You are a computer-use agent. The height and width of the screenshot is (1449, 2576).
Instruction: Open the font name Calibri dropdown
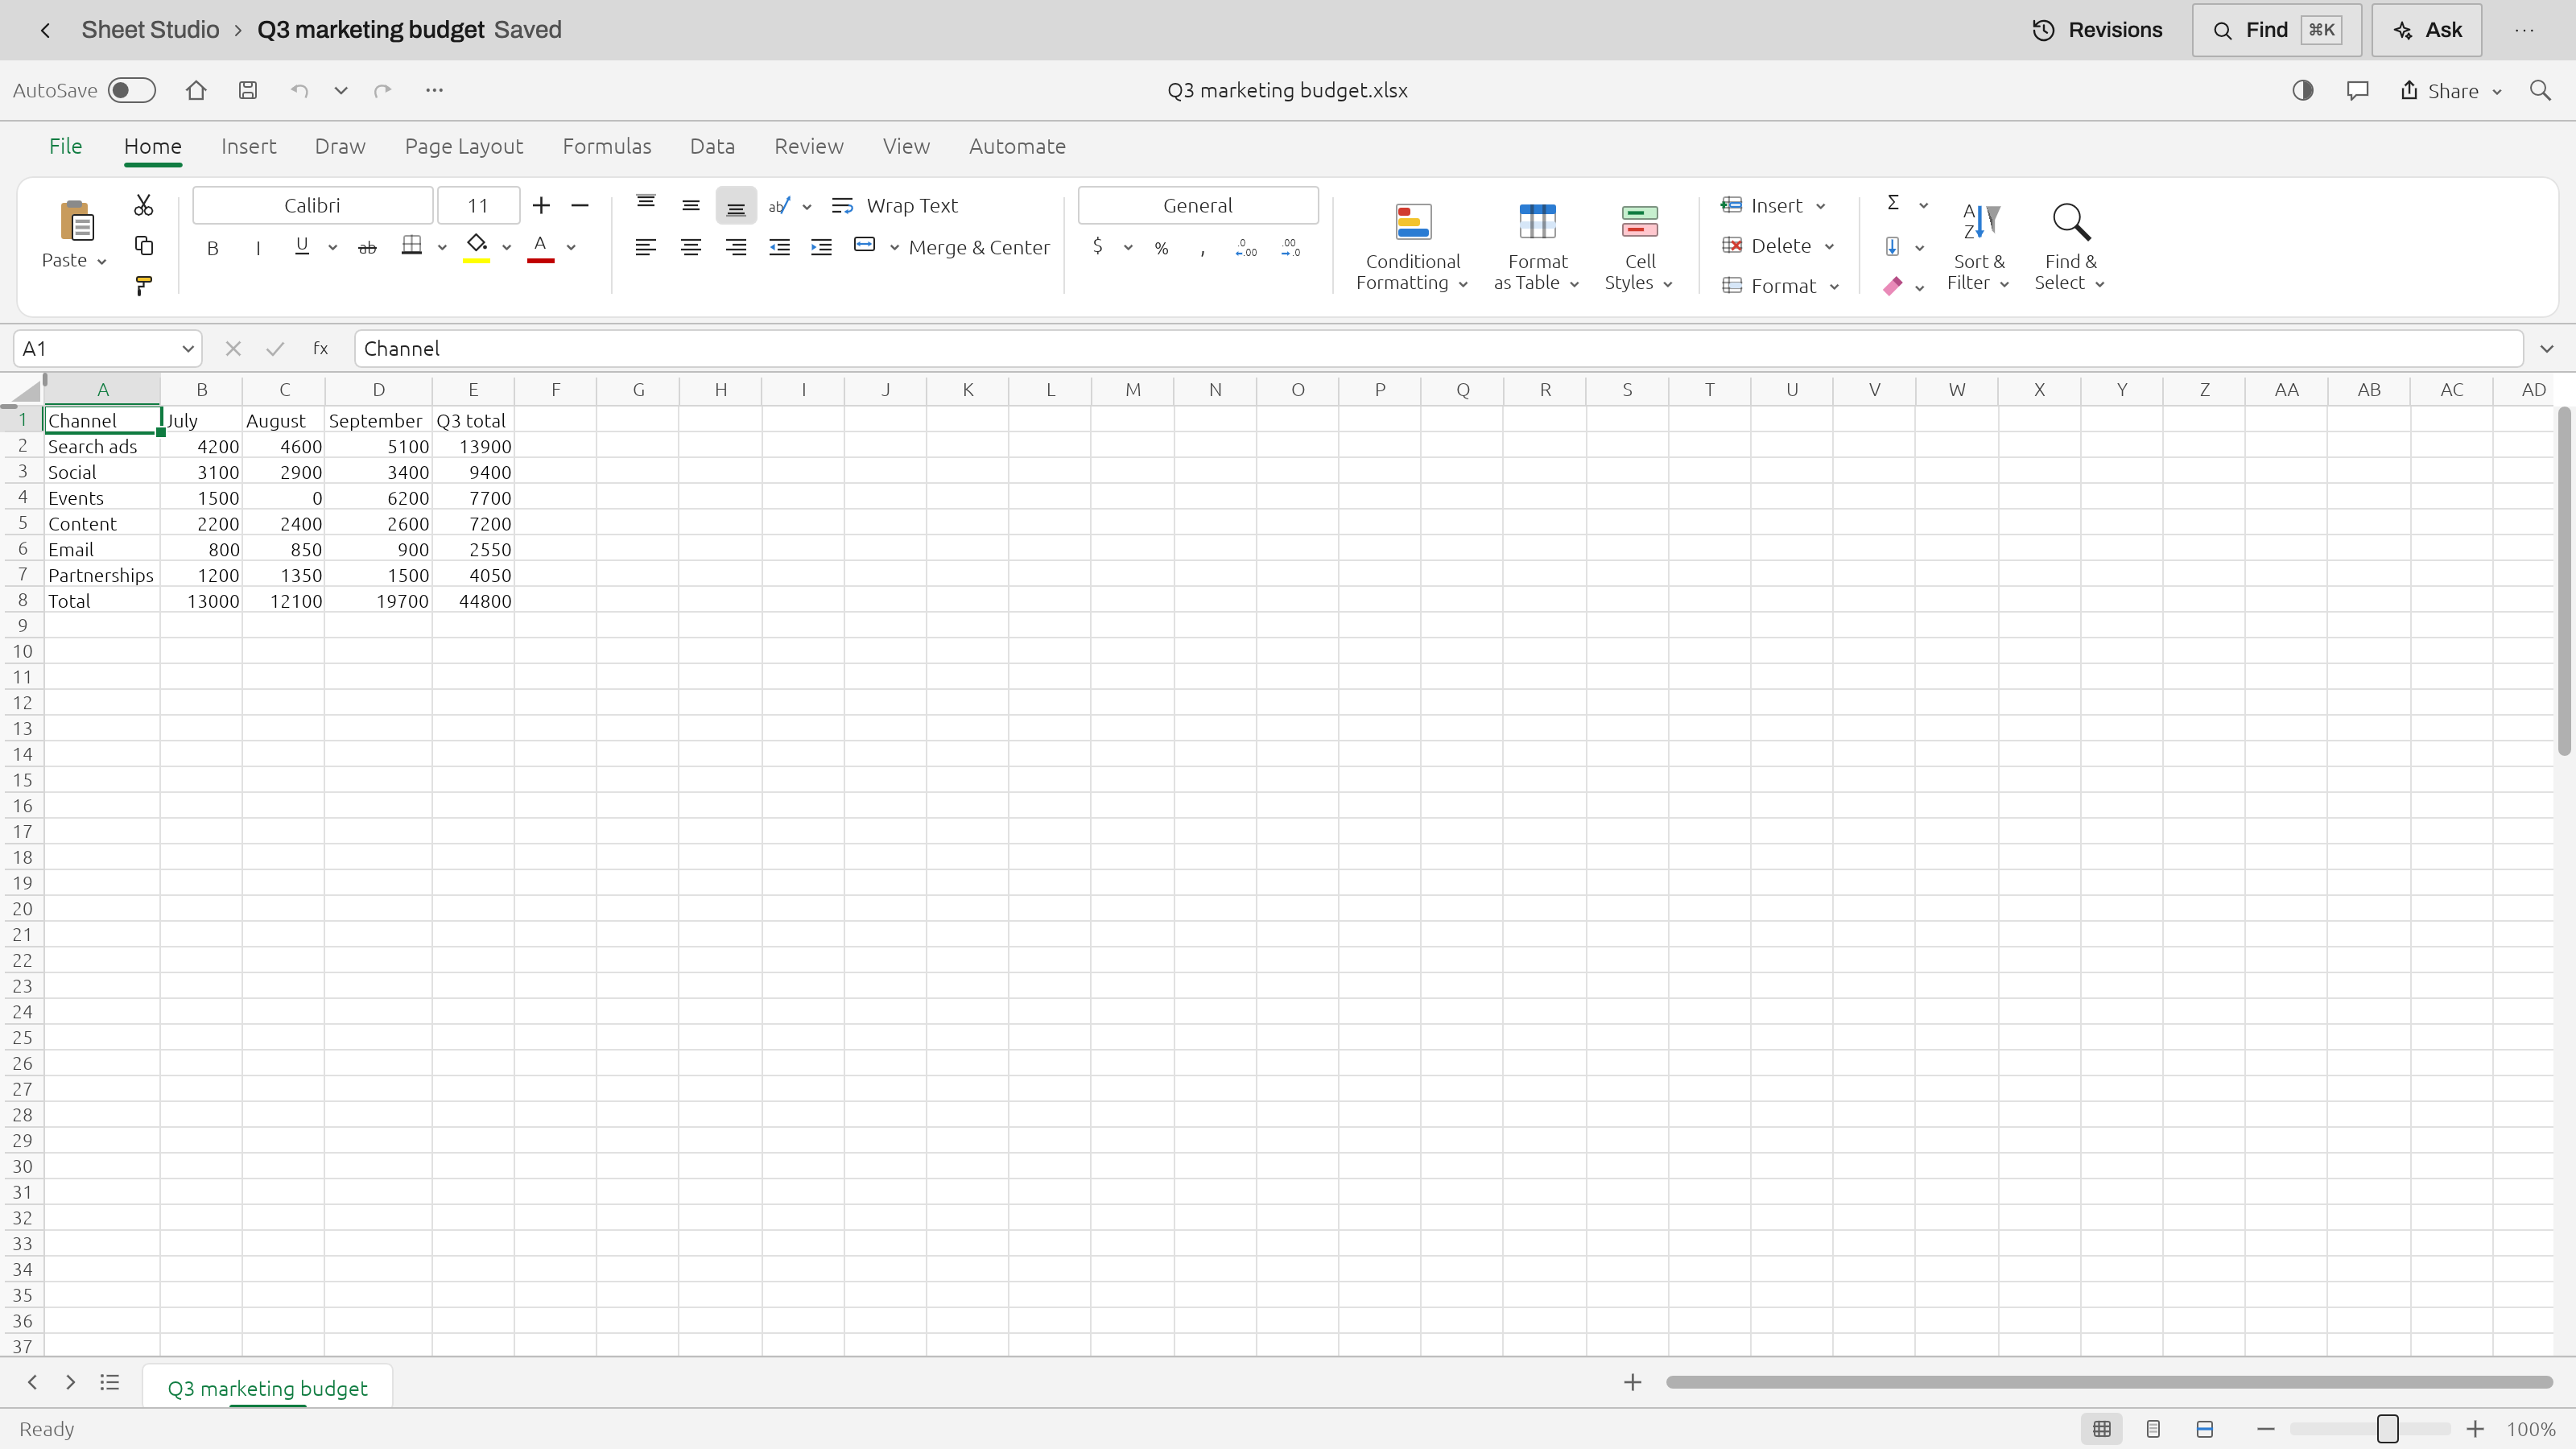pos(312,205)
